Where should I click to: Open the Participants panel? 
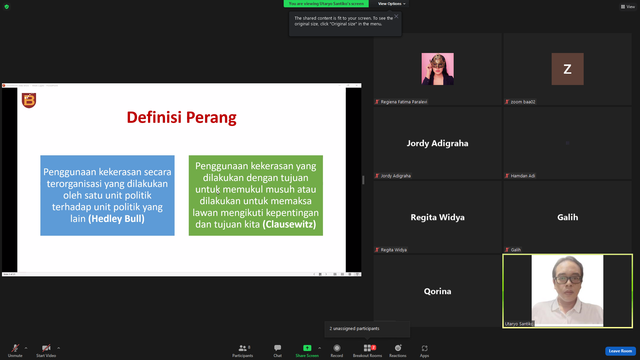[x=243, y=350]
